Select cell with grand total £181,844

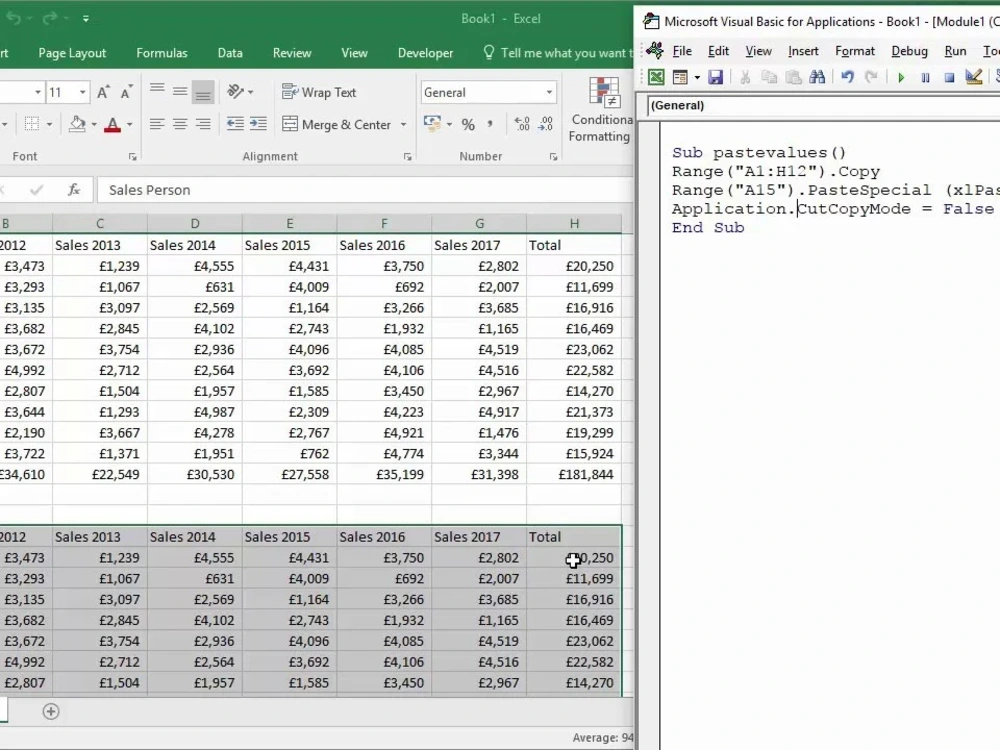pos(574,474)
